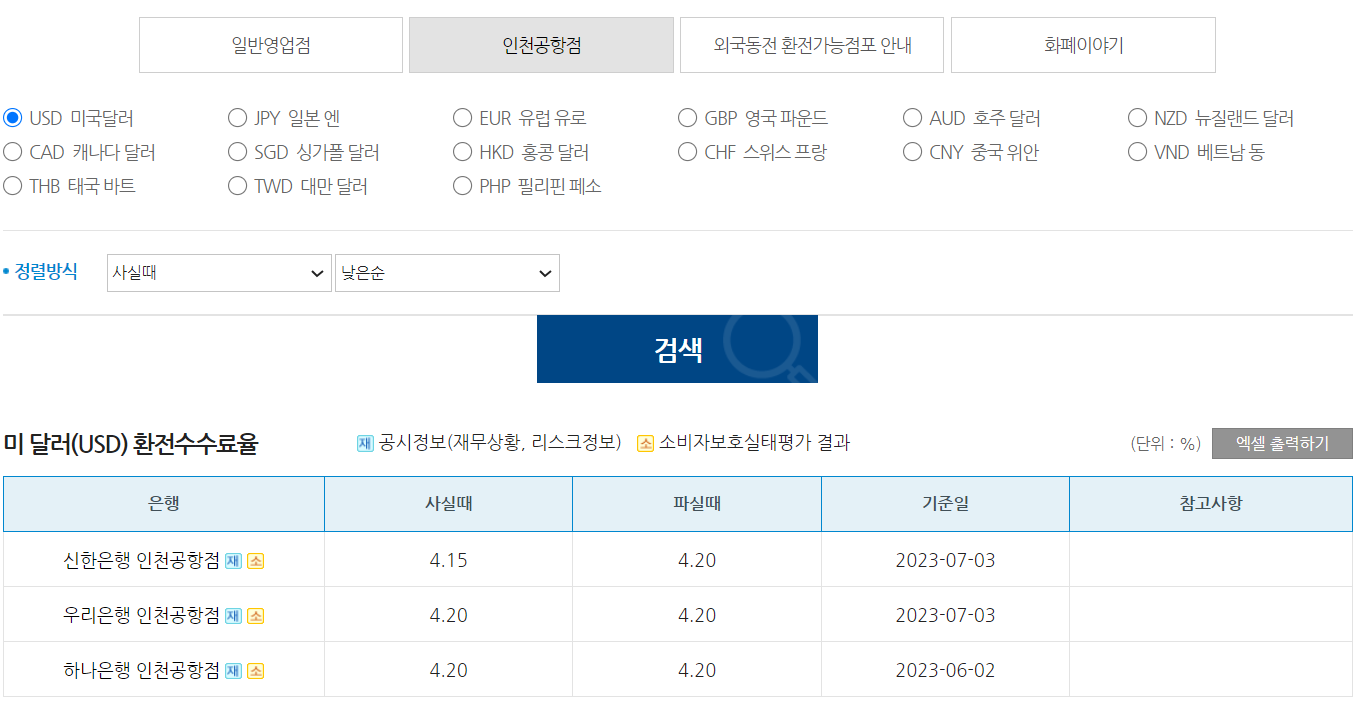The width and height of the screenshot is (1363, 712).
Task: Select the CHF 스위스 프랑 radio button
Action: (x=687, y=151)
